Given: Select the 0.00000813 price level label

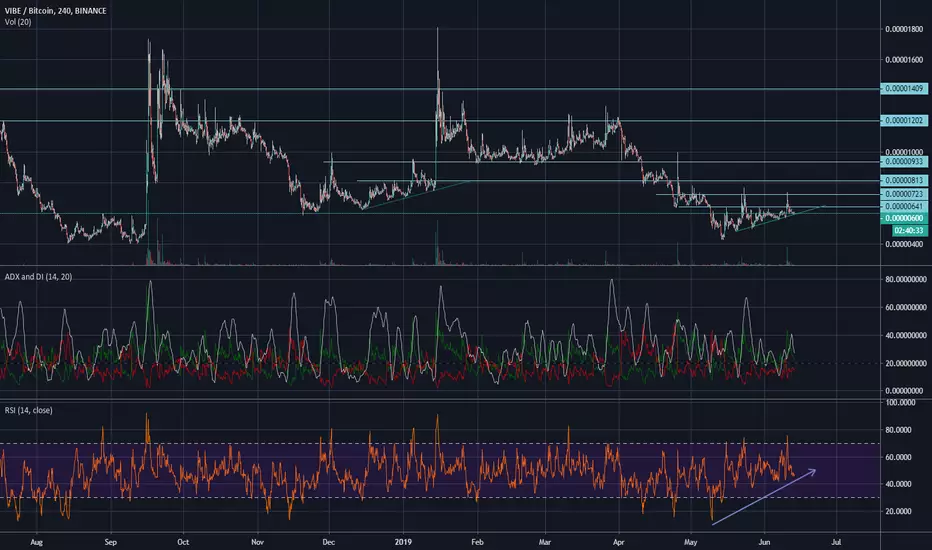Looking at the screenshot, I should coord(904,181).
